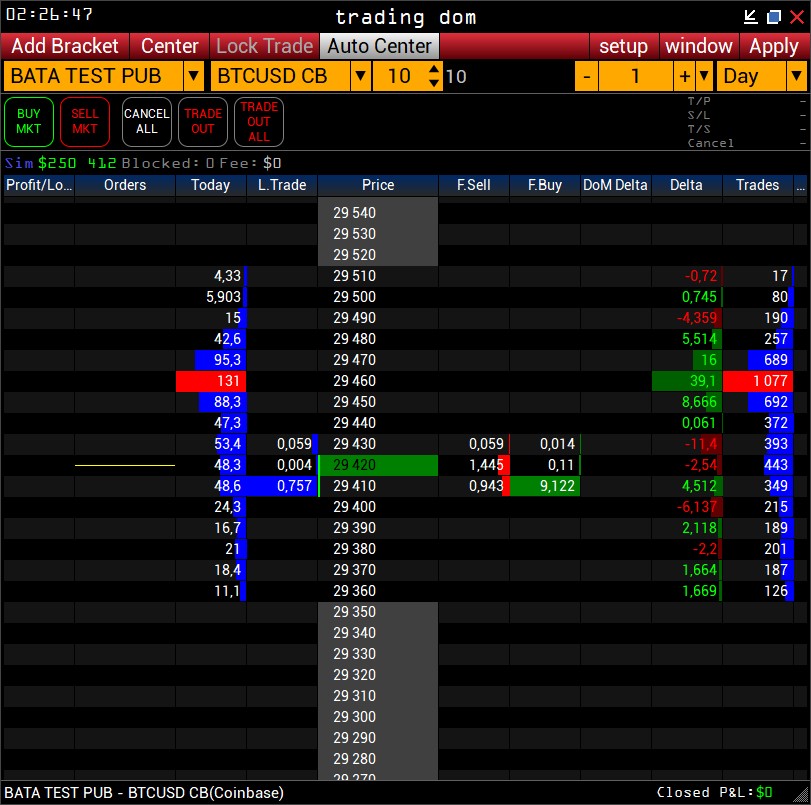Open the BTCUSD CB instrument dropdown
Viewport: 811px width, 805px height.
pyautogui.click(x=361, y=75)
